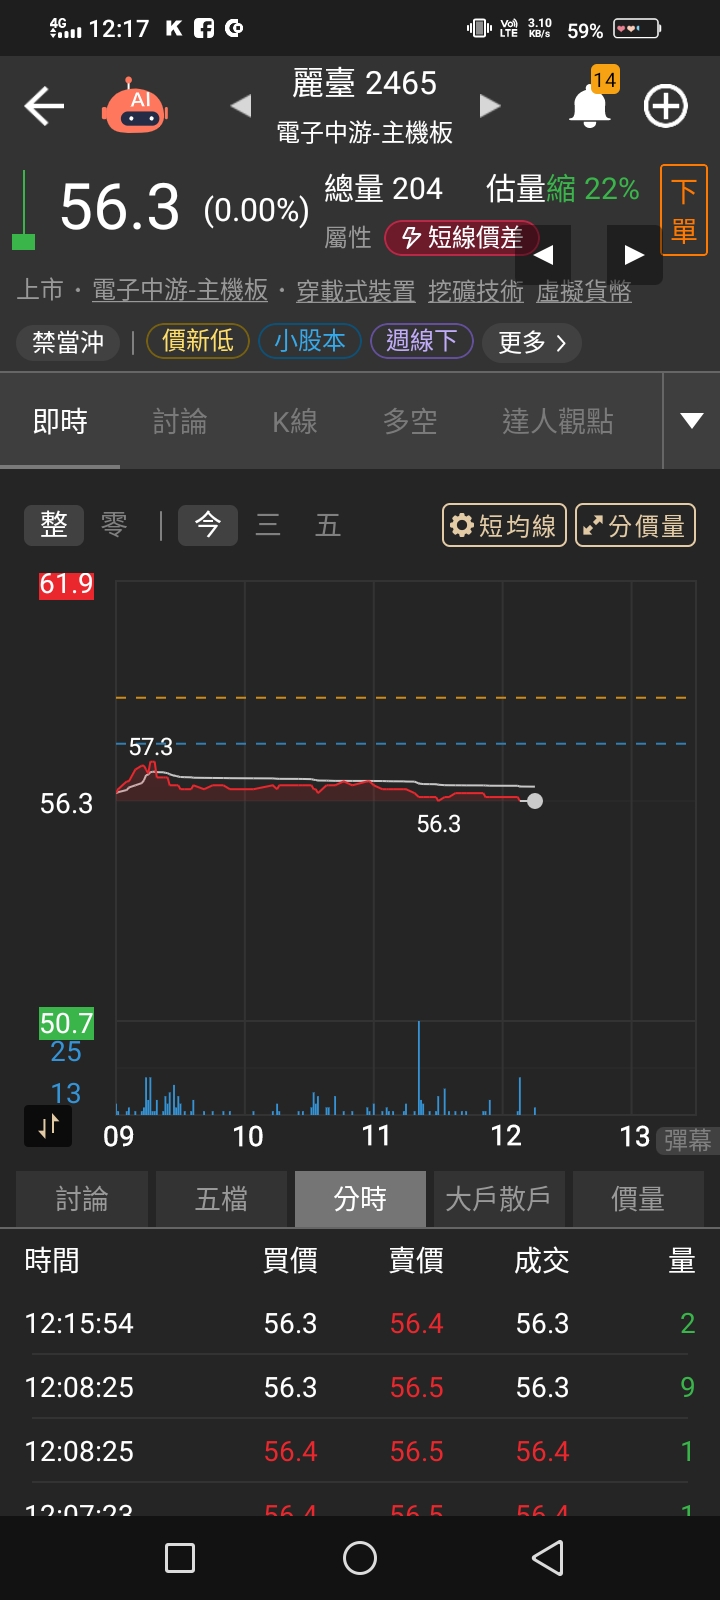
Task: Switch to 大戶散戶 sub-tab
Action: coord(498,1199)
